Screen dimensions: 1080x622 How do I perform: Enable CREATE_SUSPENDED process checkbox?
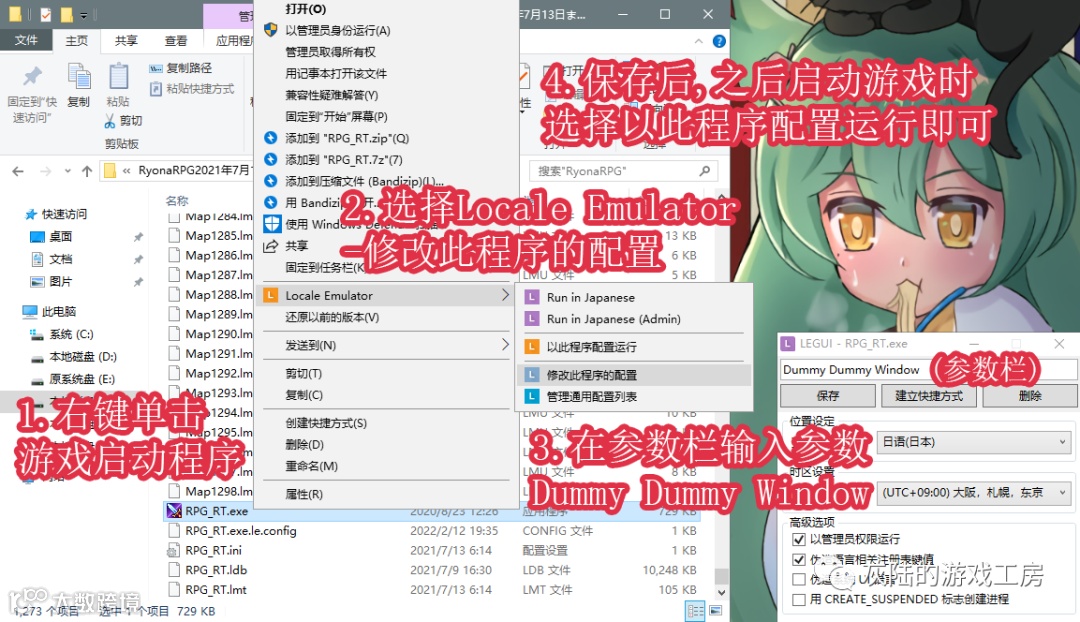tap(799, 599)
